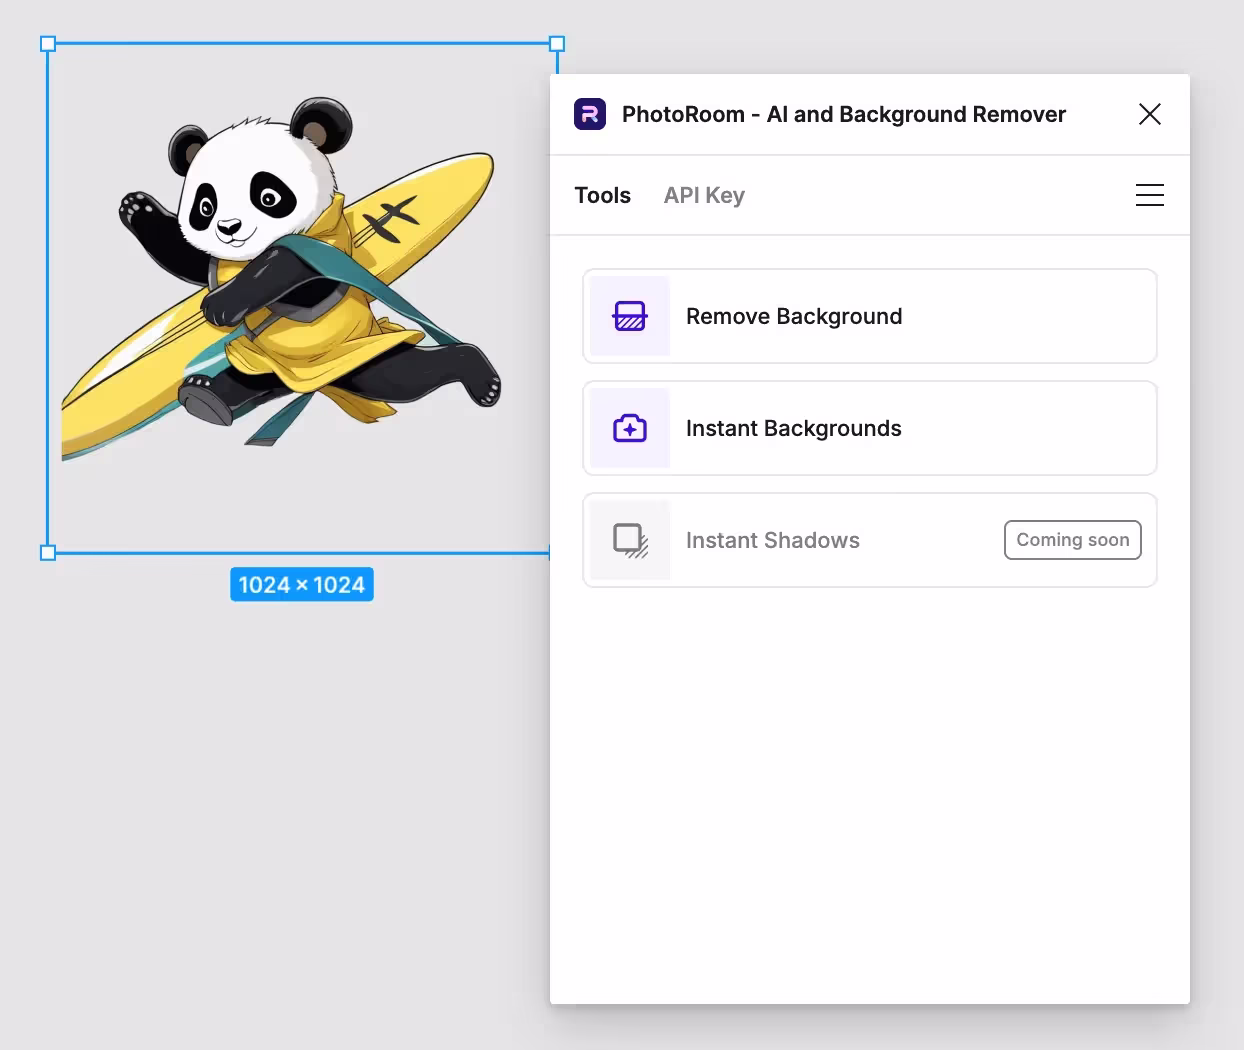This screenshot has width=1244, height=1050.
Task: Click the Instant Shadows text label
Action: tap(773, 540)
